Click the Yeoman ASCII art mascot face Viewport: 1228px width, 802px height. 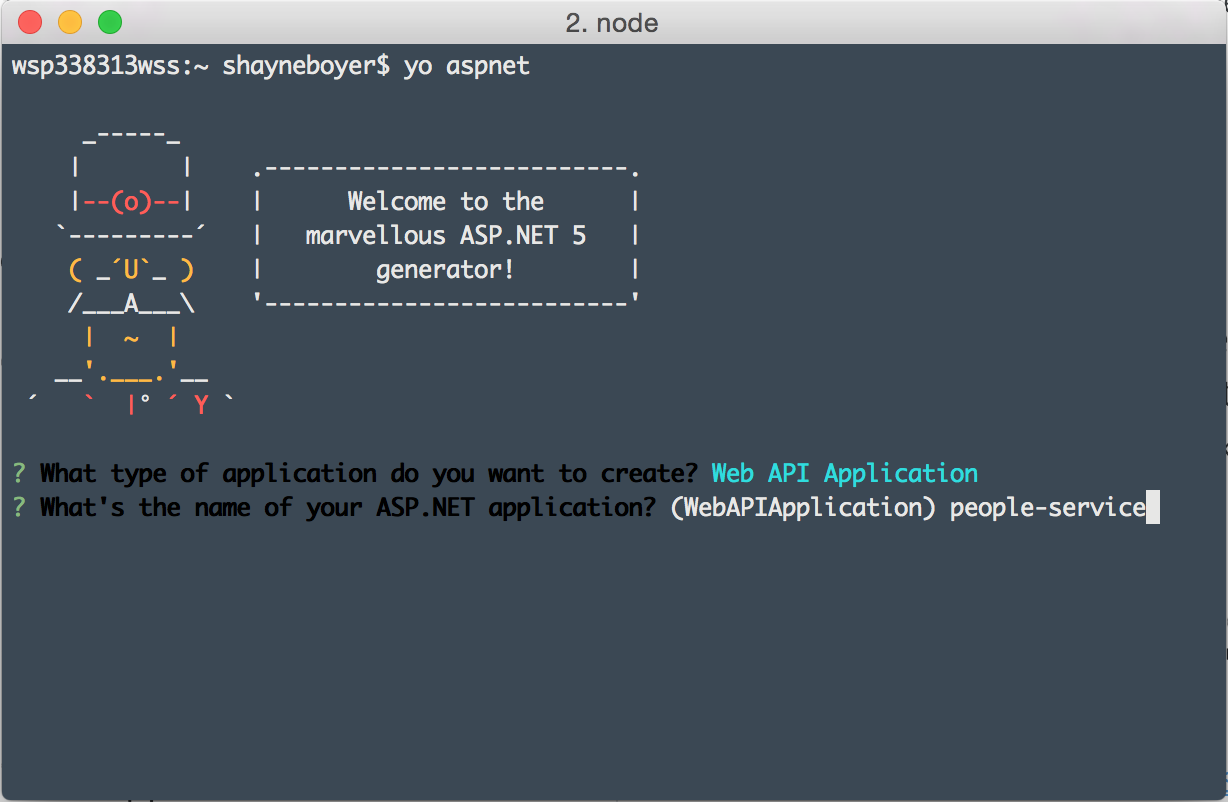tap(131, 270)
